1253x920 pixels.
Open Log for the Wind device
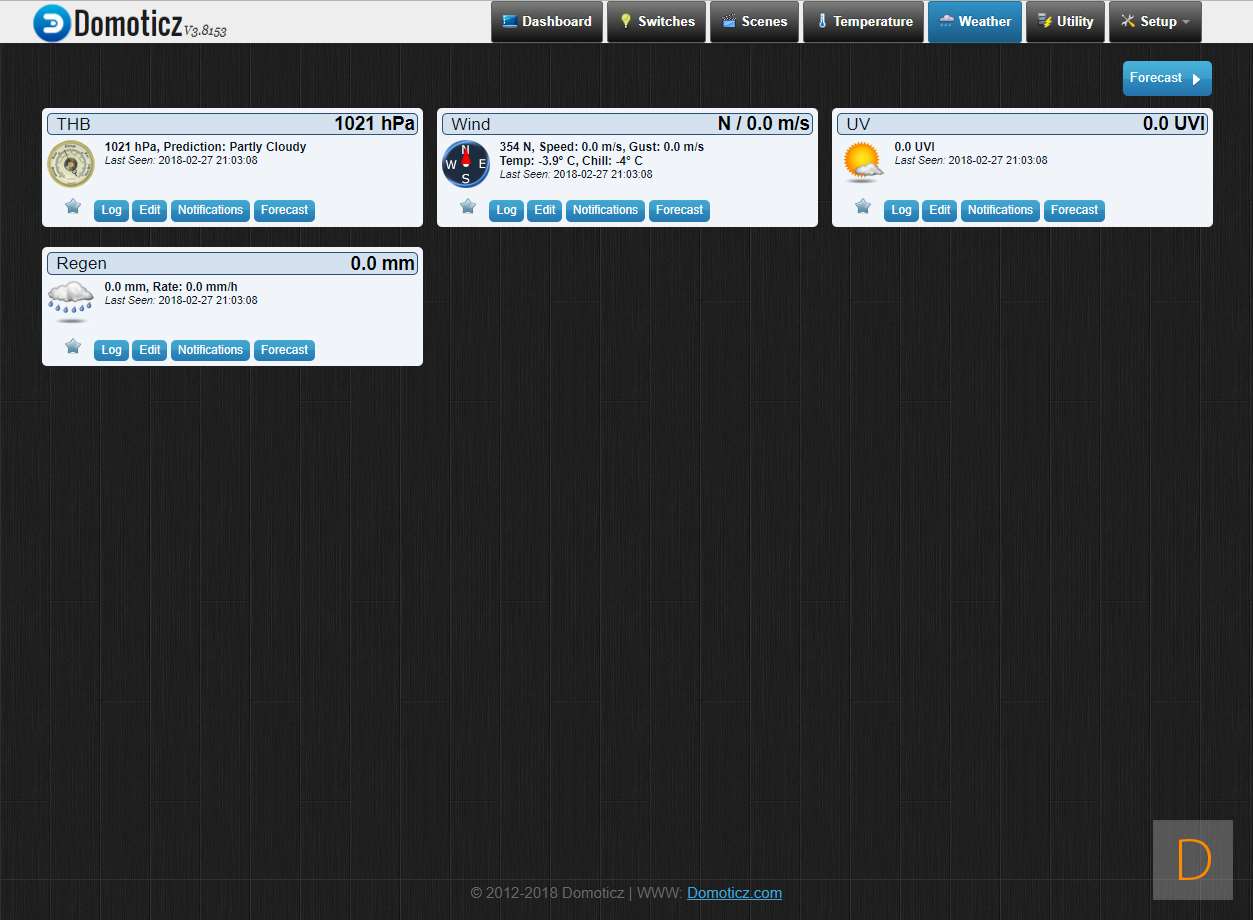click(507, 211)
